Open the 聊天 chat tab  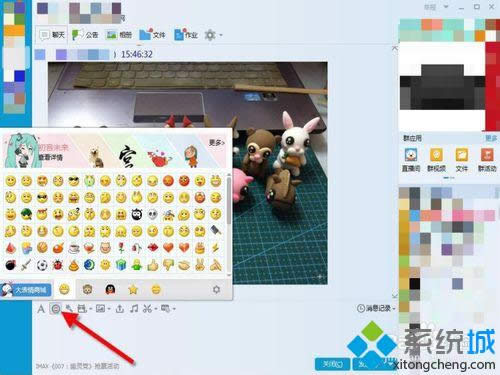click(x=52, y=35)
